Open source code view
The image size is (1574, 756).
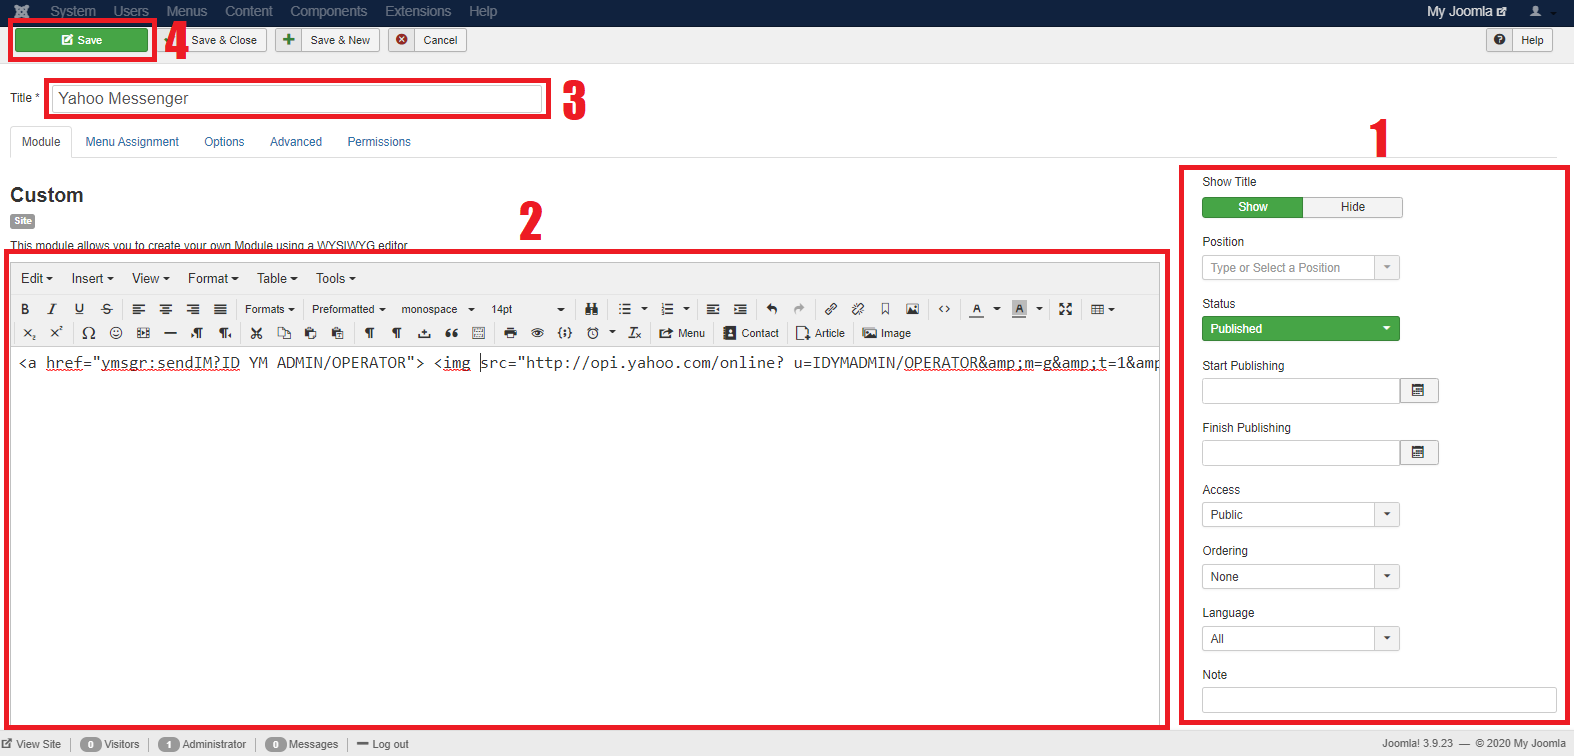click(x=944, y=309)
